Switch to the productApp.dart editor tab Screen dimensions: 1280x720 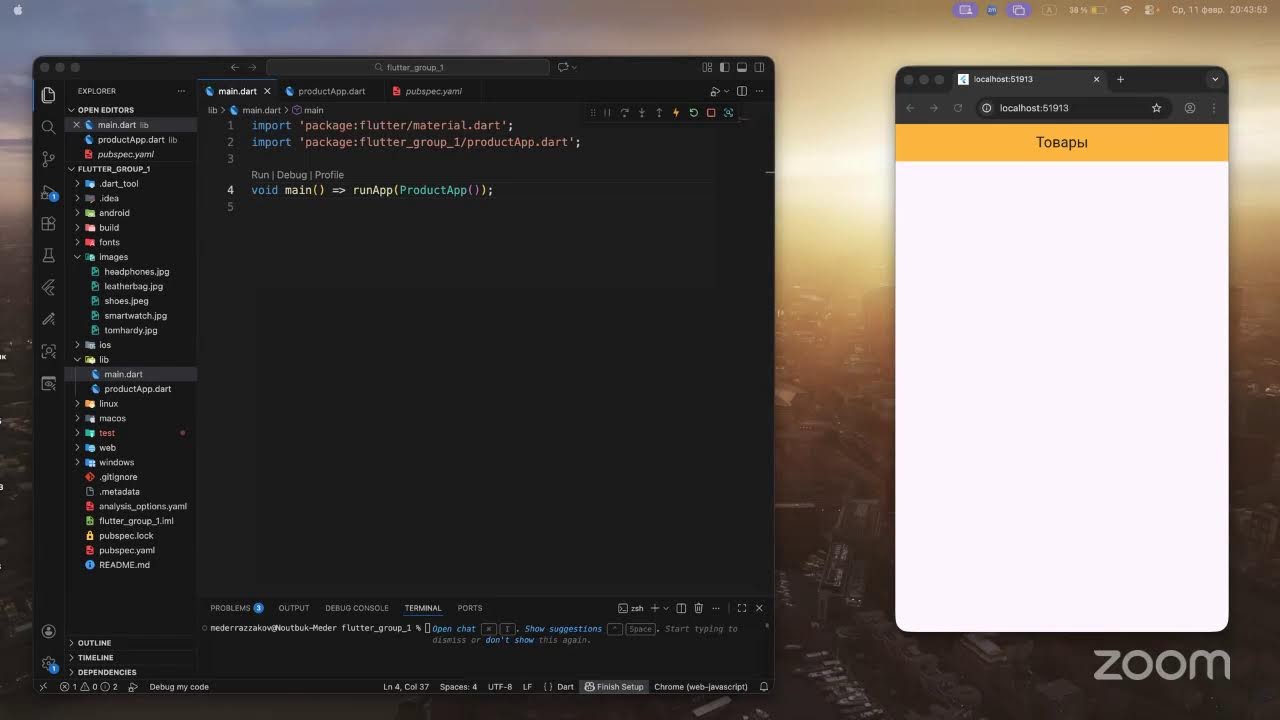pyautogui.click(x=331, y=91)
